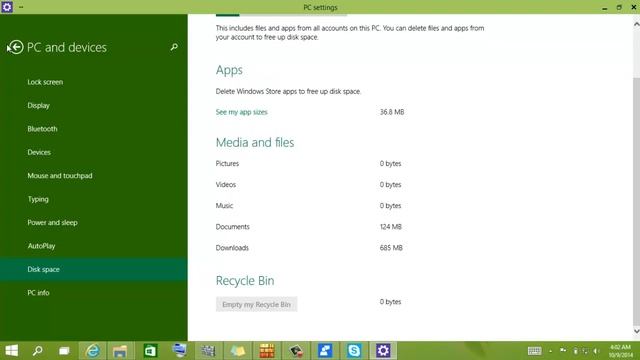Open the blue people icon on taskbar
Viewport: 640px width, 360px height.
[x=325, y=351]
